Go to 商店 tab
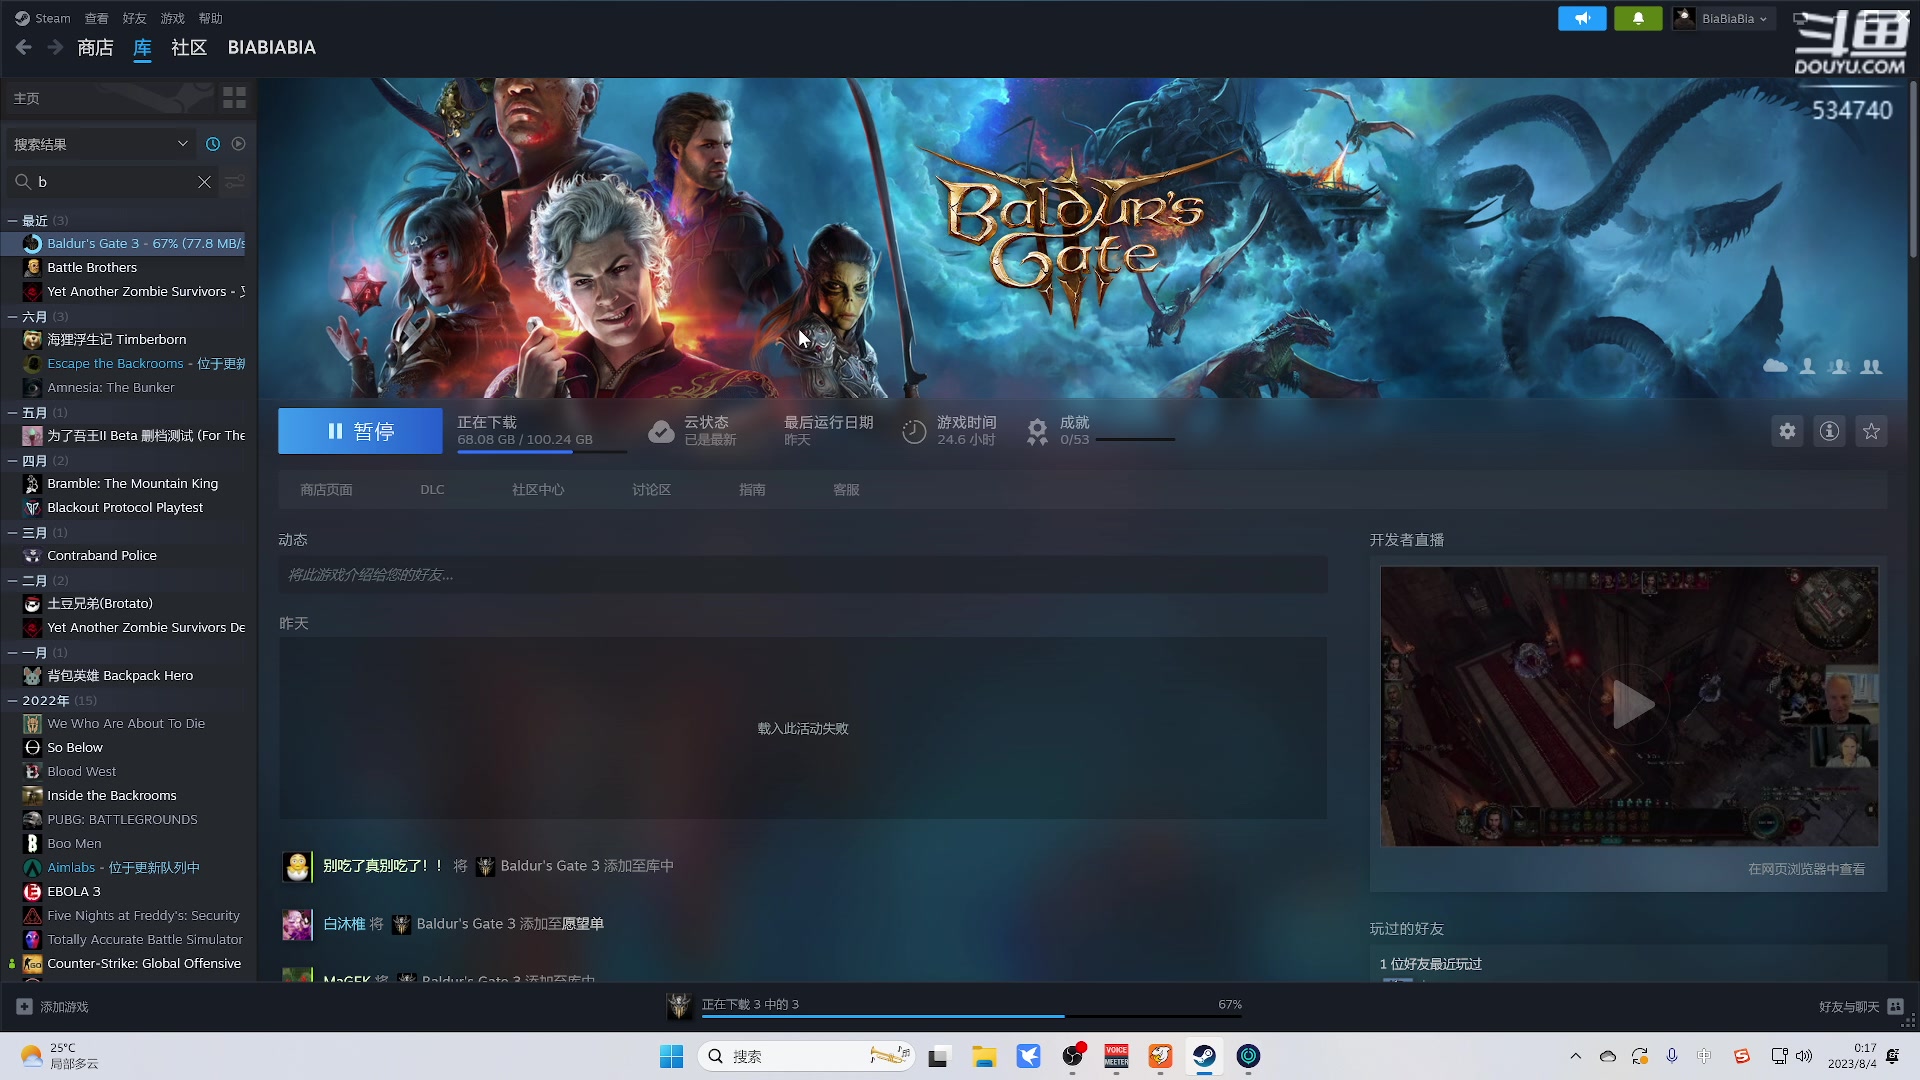 tap(95, 47)
